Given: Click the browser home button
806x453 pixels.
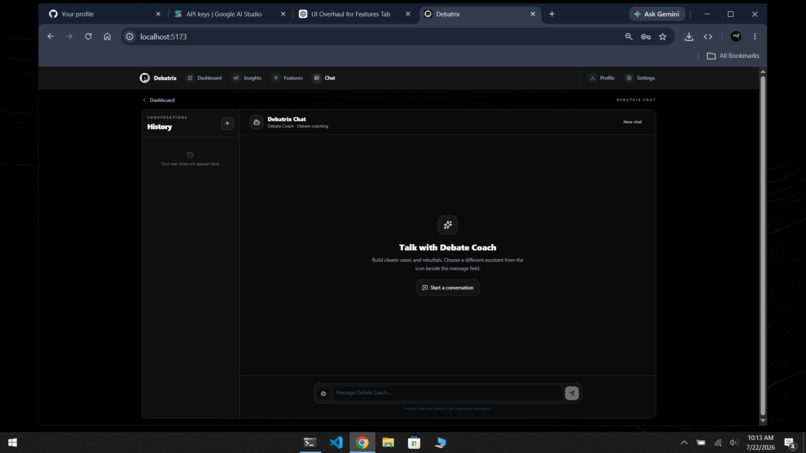Looking at the screenshot, I should [107, 37].
